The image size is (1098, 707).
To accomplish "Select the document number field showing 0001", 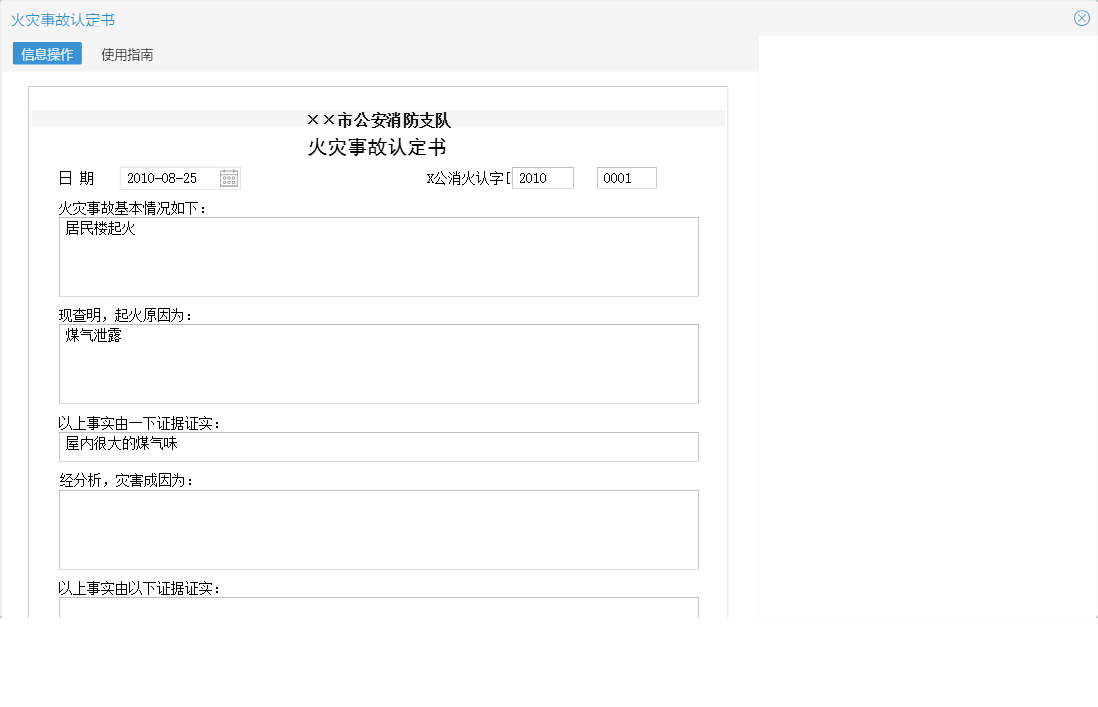I will [x=626, y=177].
